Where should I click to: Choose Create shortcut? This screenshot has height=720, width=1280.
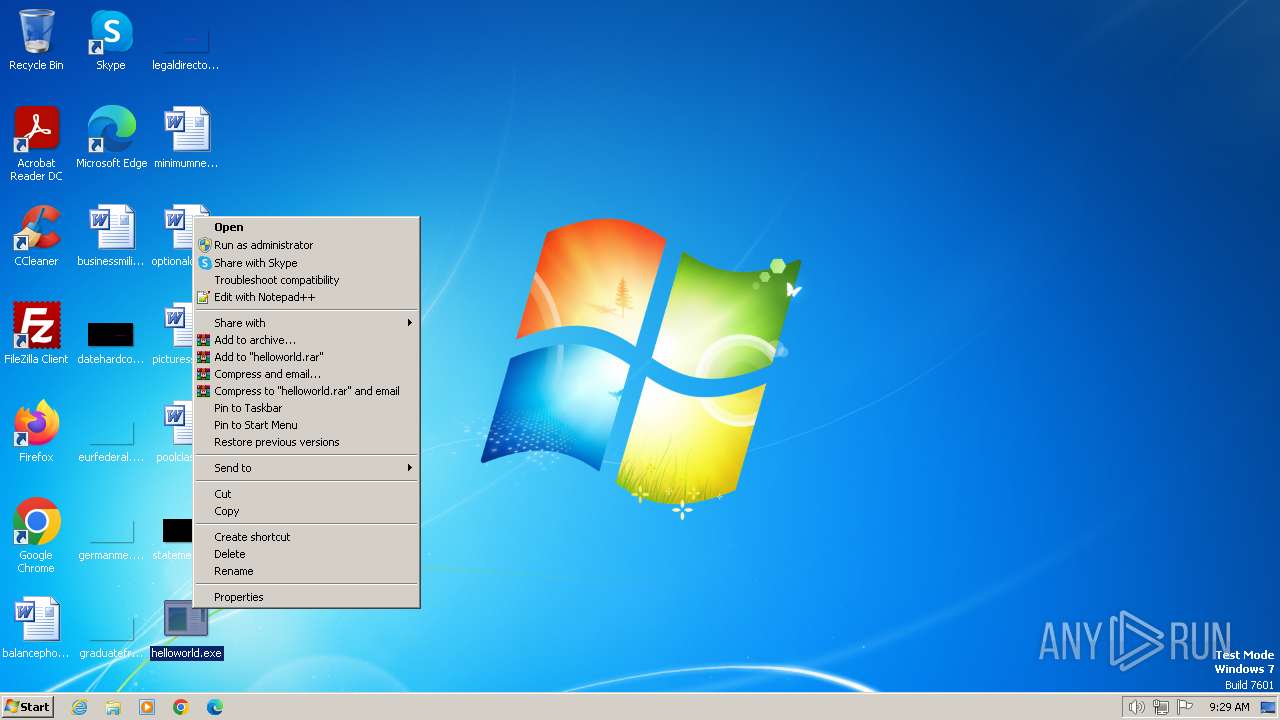pyautogui.click(x=307, y=537)
